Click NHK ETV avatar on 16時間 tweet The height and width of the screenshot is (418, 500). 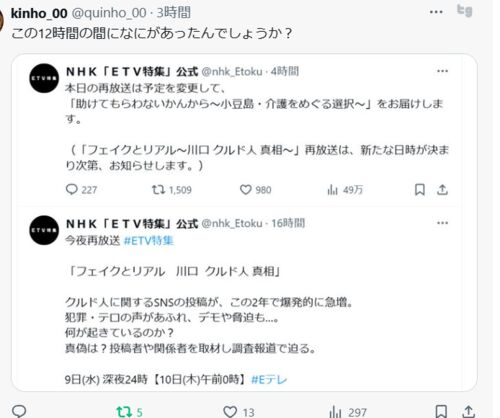[x=44, y=230]
